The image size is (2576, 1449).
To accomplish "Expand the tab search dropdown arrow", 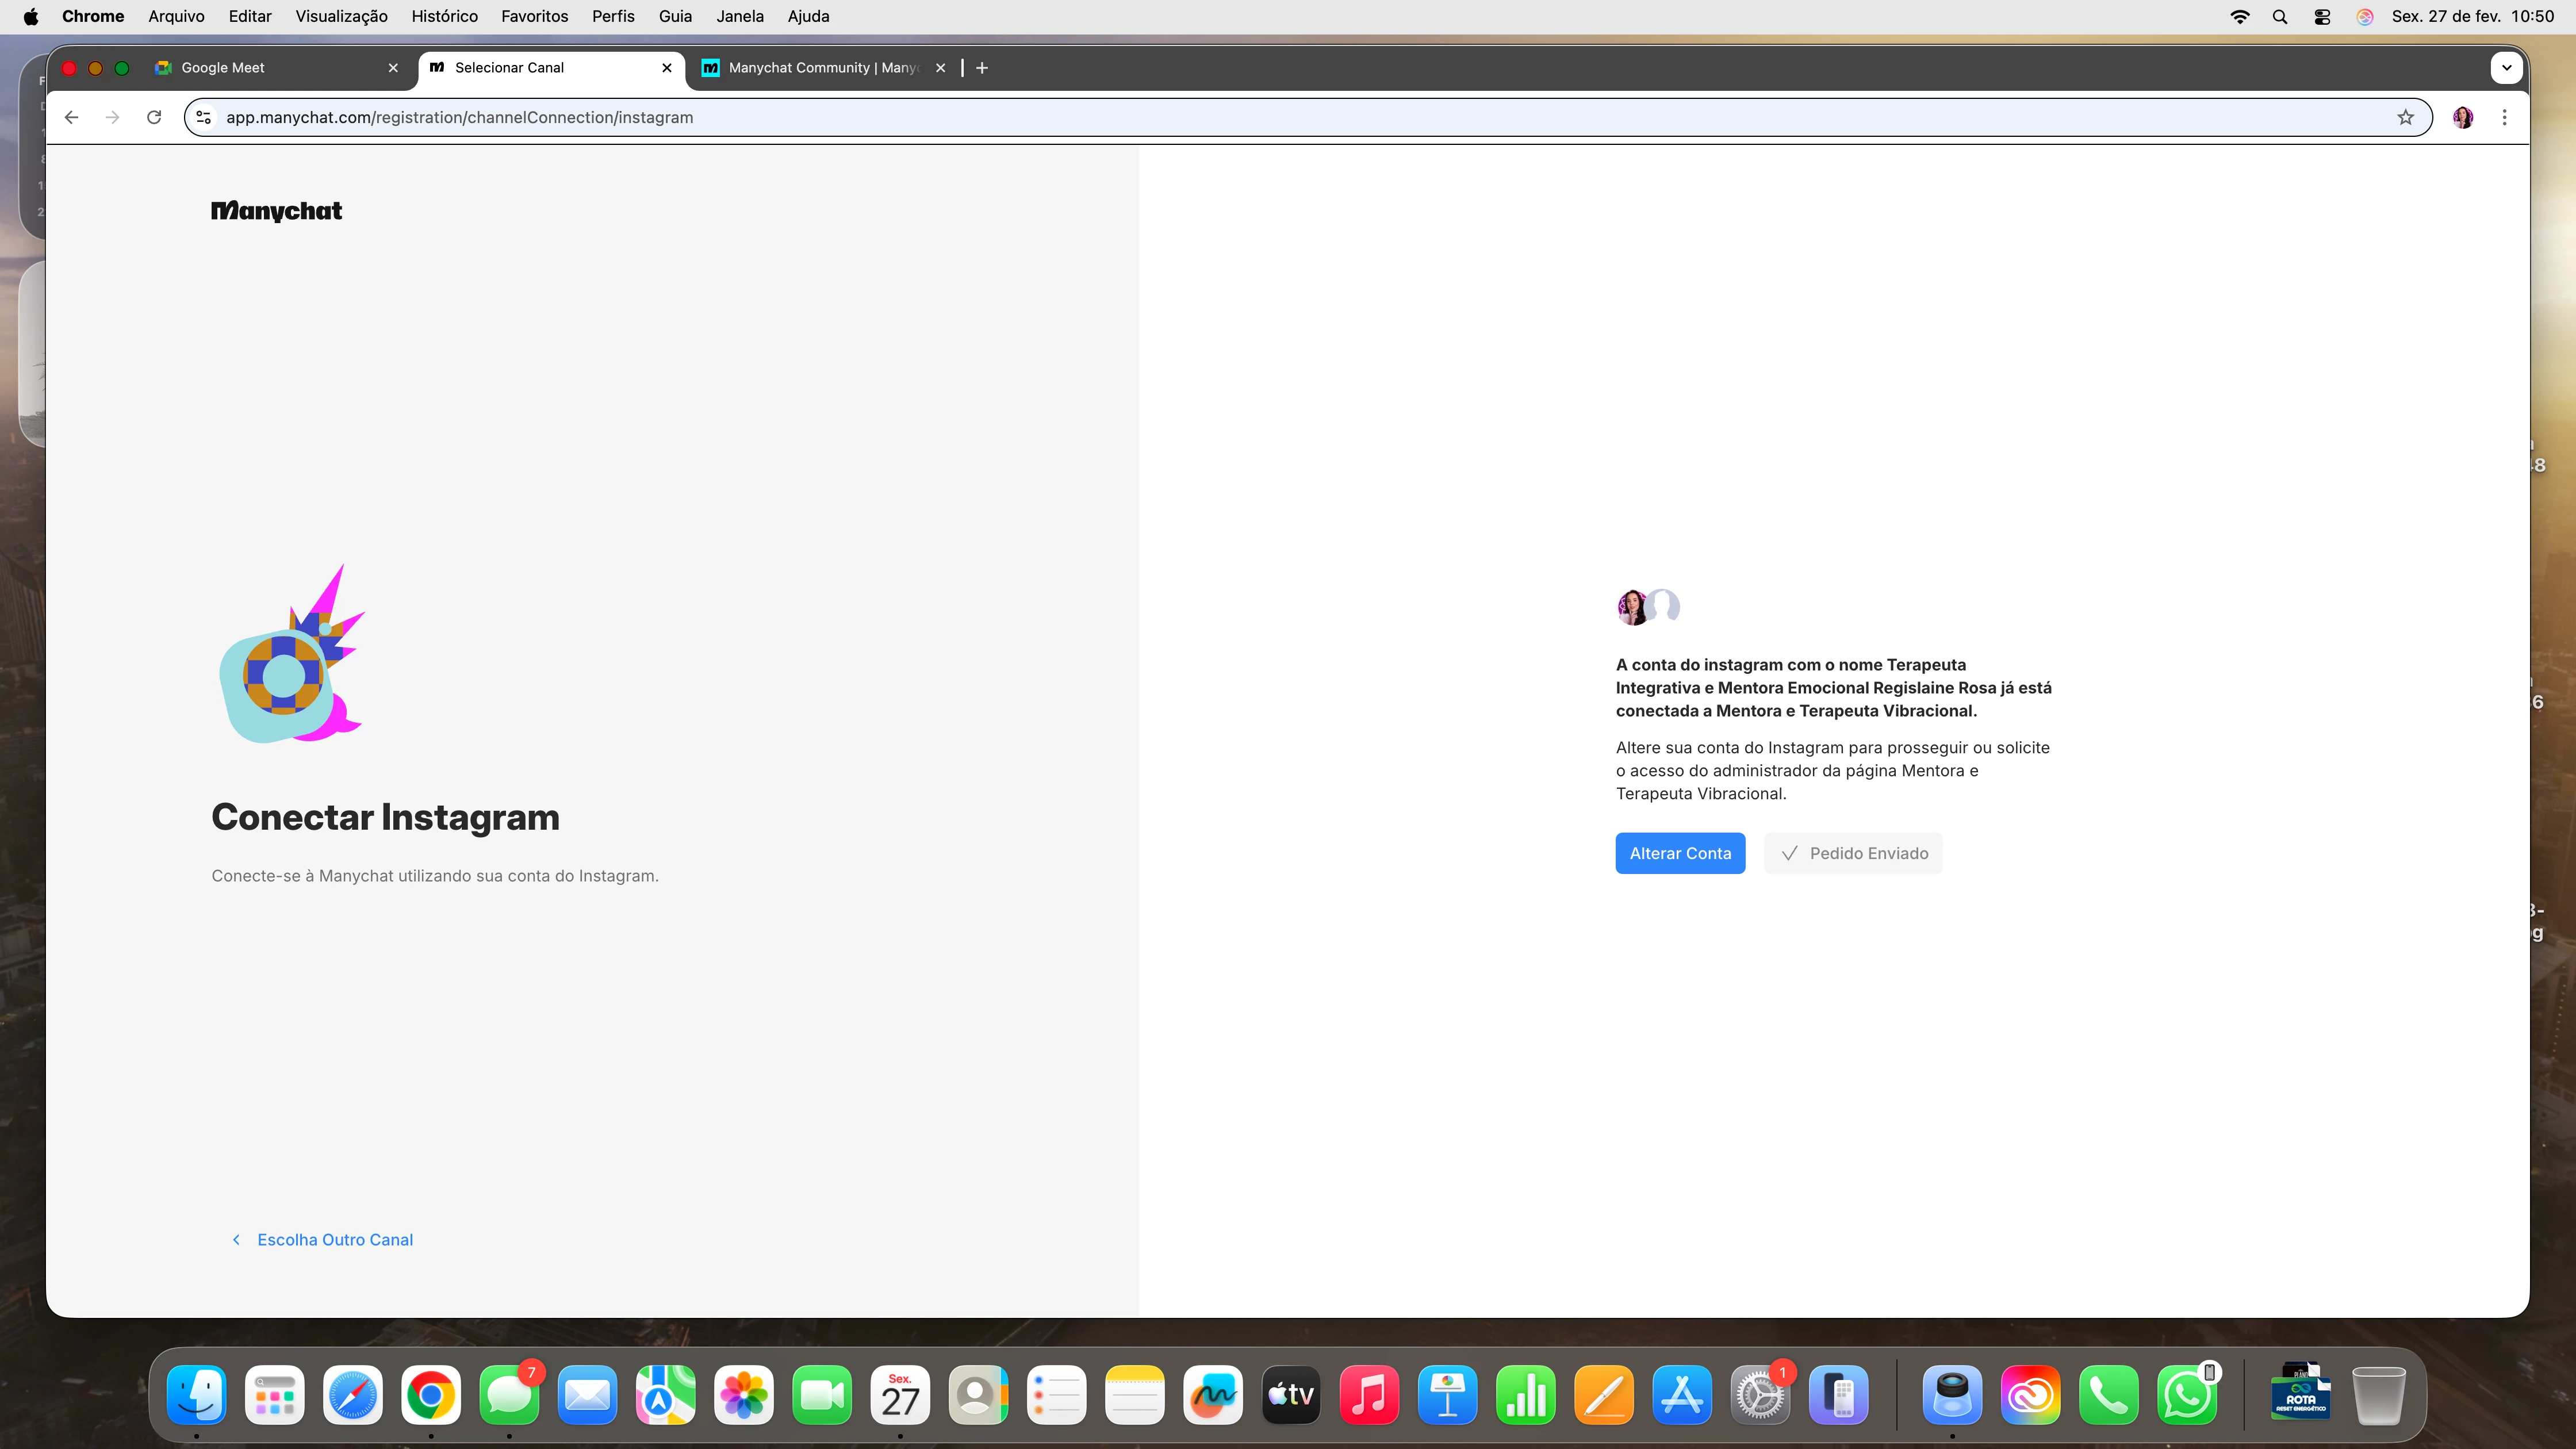I will point(2506,68).
